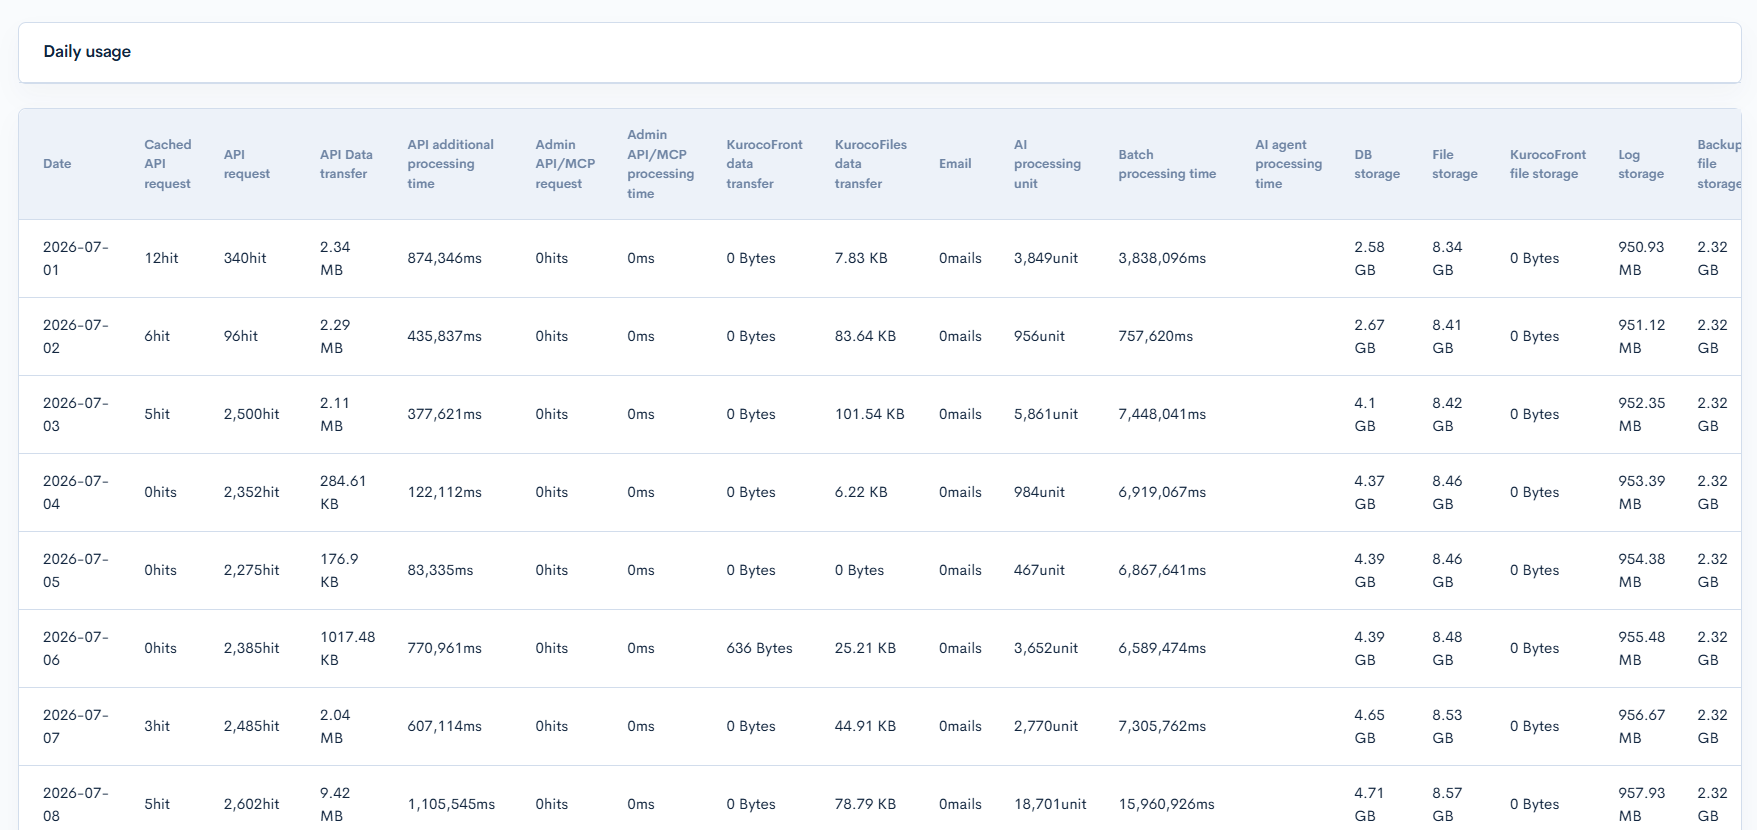Click the DB storage column header
Screen dimensions: 1757x830
click(x=1377, y=164)
